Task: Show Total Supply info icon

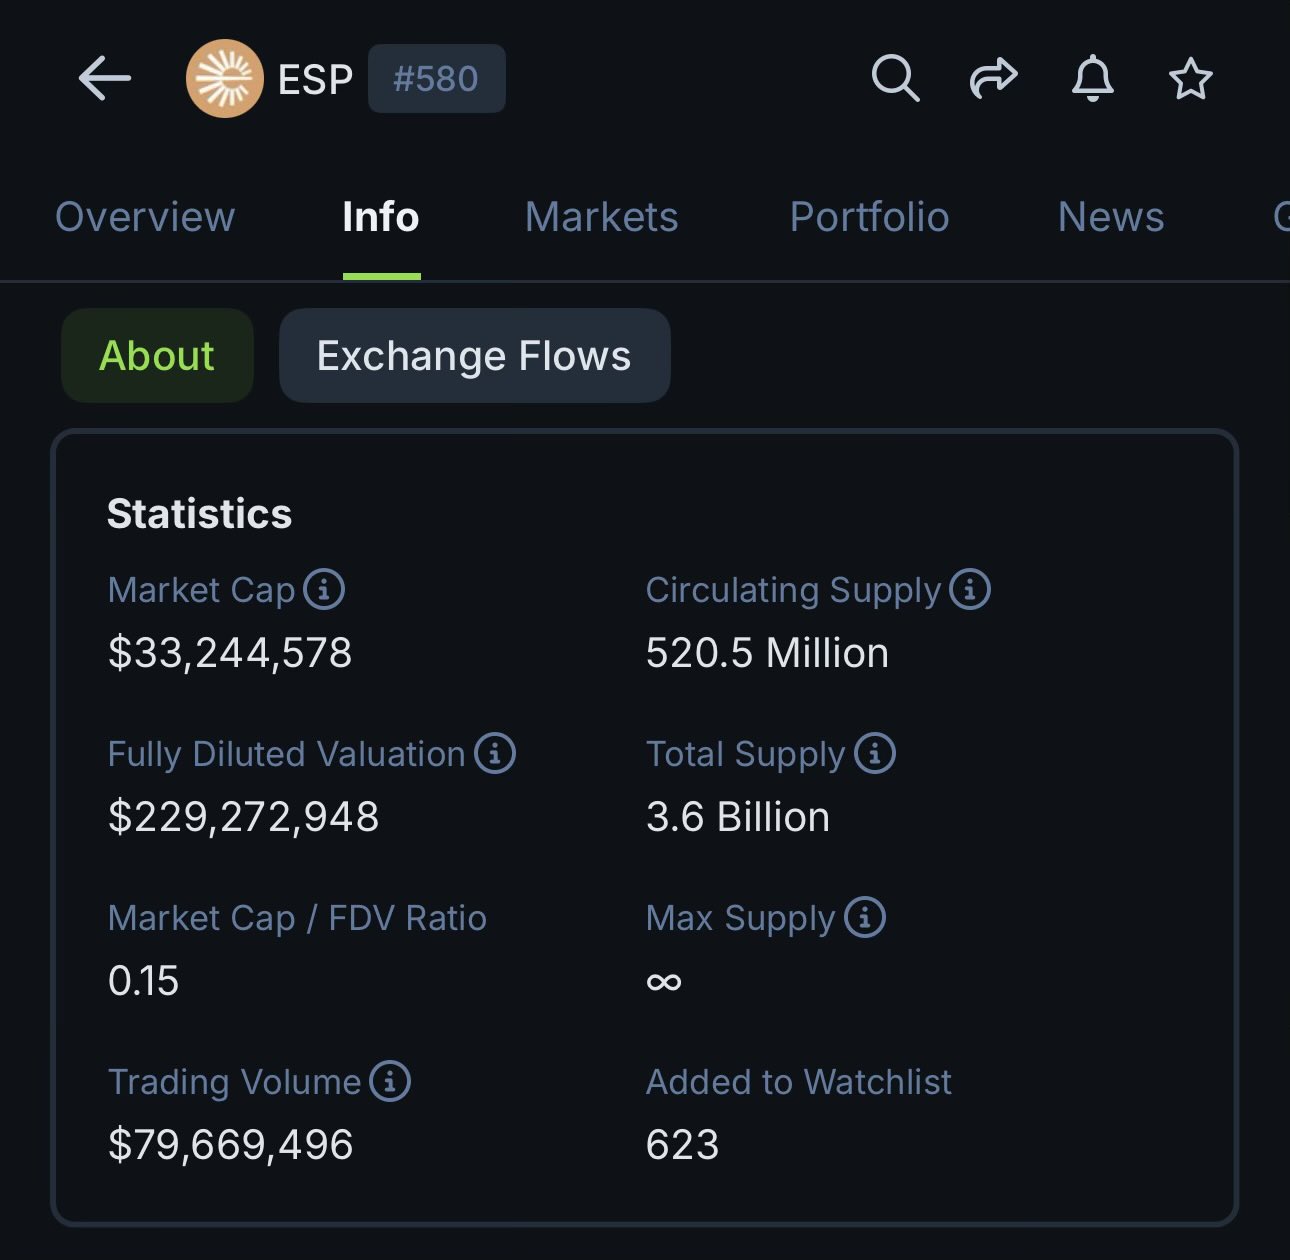Action: pos(875,753)
